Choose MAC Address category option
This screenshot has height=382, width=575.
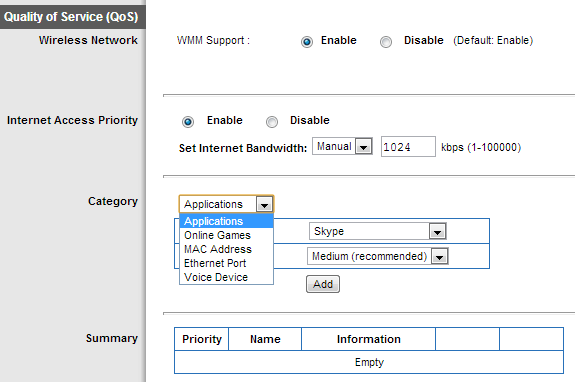click(226, 249)
